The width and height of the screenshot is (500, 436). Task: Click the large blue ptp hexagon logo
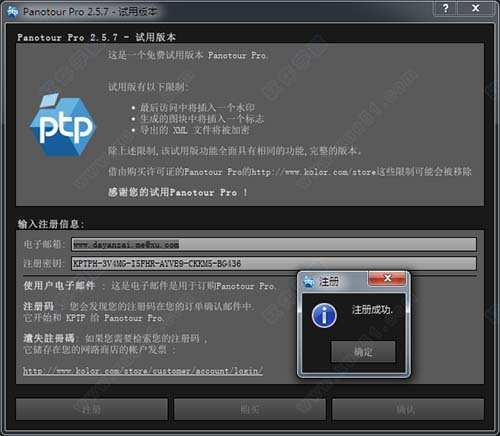click(x=63, y=125)
